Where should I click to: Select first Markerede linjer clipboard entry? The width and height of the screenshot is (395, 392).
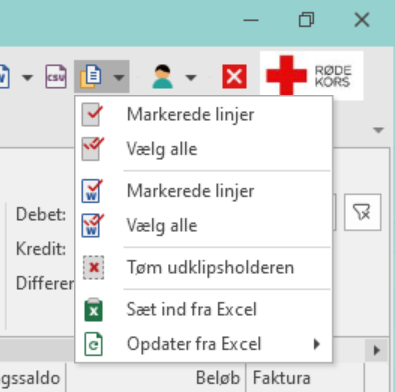[204, 114]
